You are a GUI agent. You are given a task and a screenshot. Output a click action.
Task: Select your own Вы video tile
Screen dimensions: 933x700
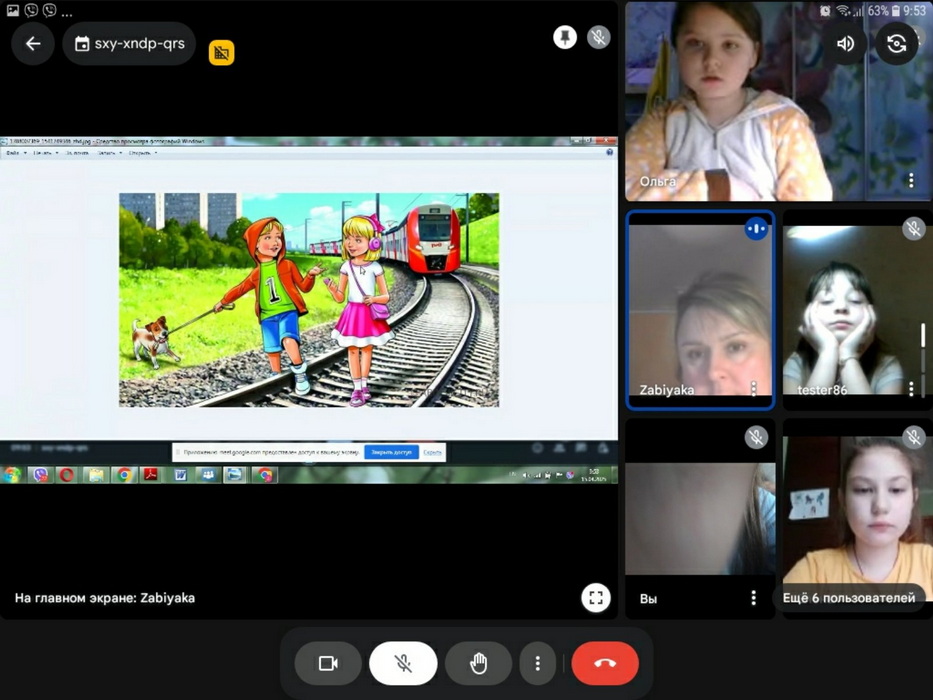tap(700, 518)
